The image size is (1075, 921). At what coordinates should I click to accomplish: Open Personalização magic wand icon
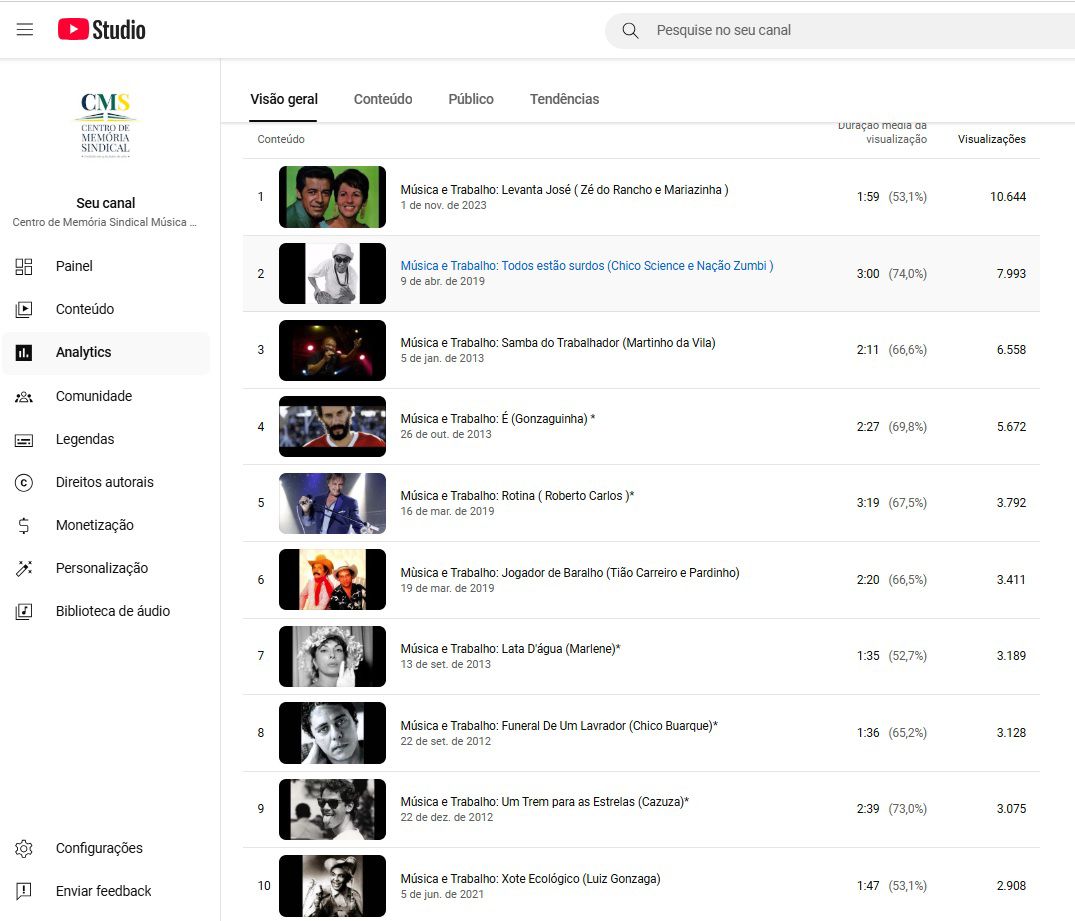[x=24, y=569]
